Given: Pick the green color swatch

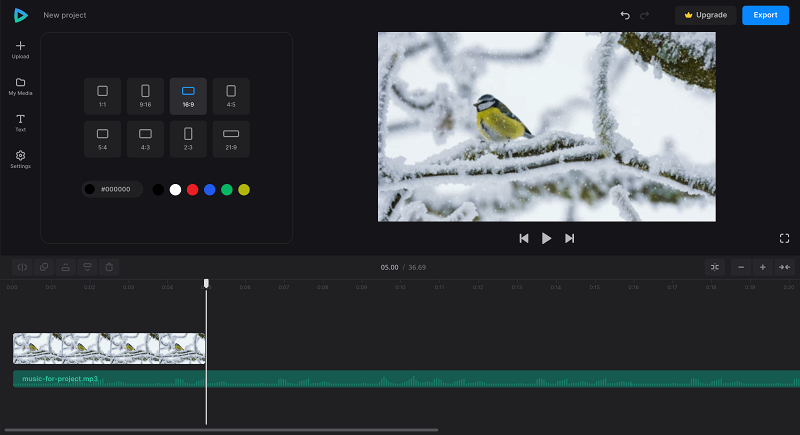Looking at the screenshot, I should [x=227, y=190].
